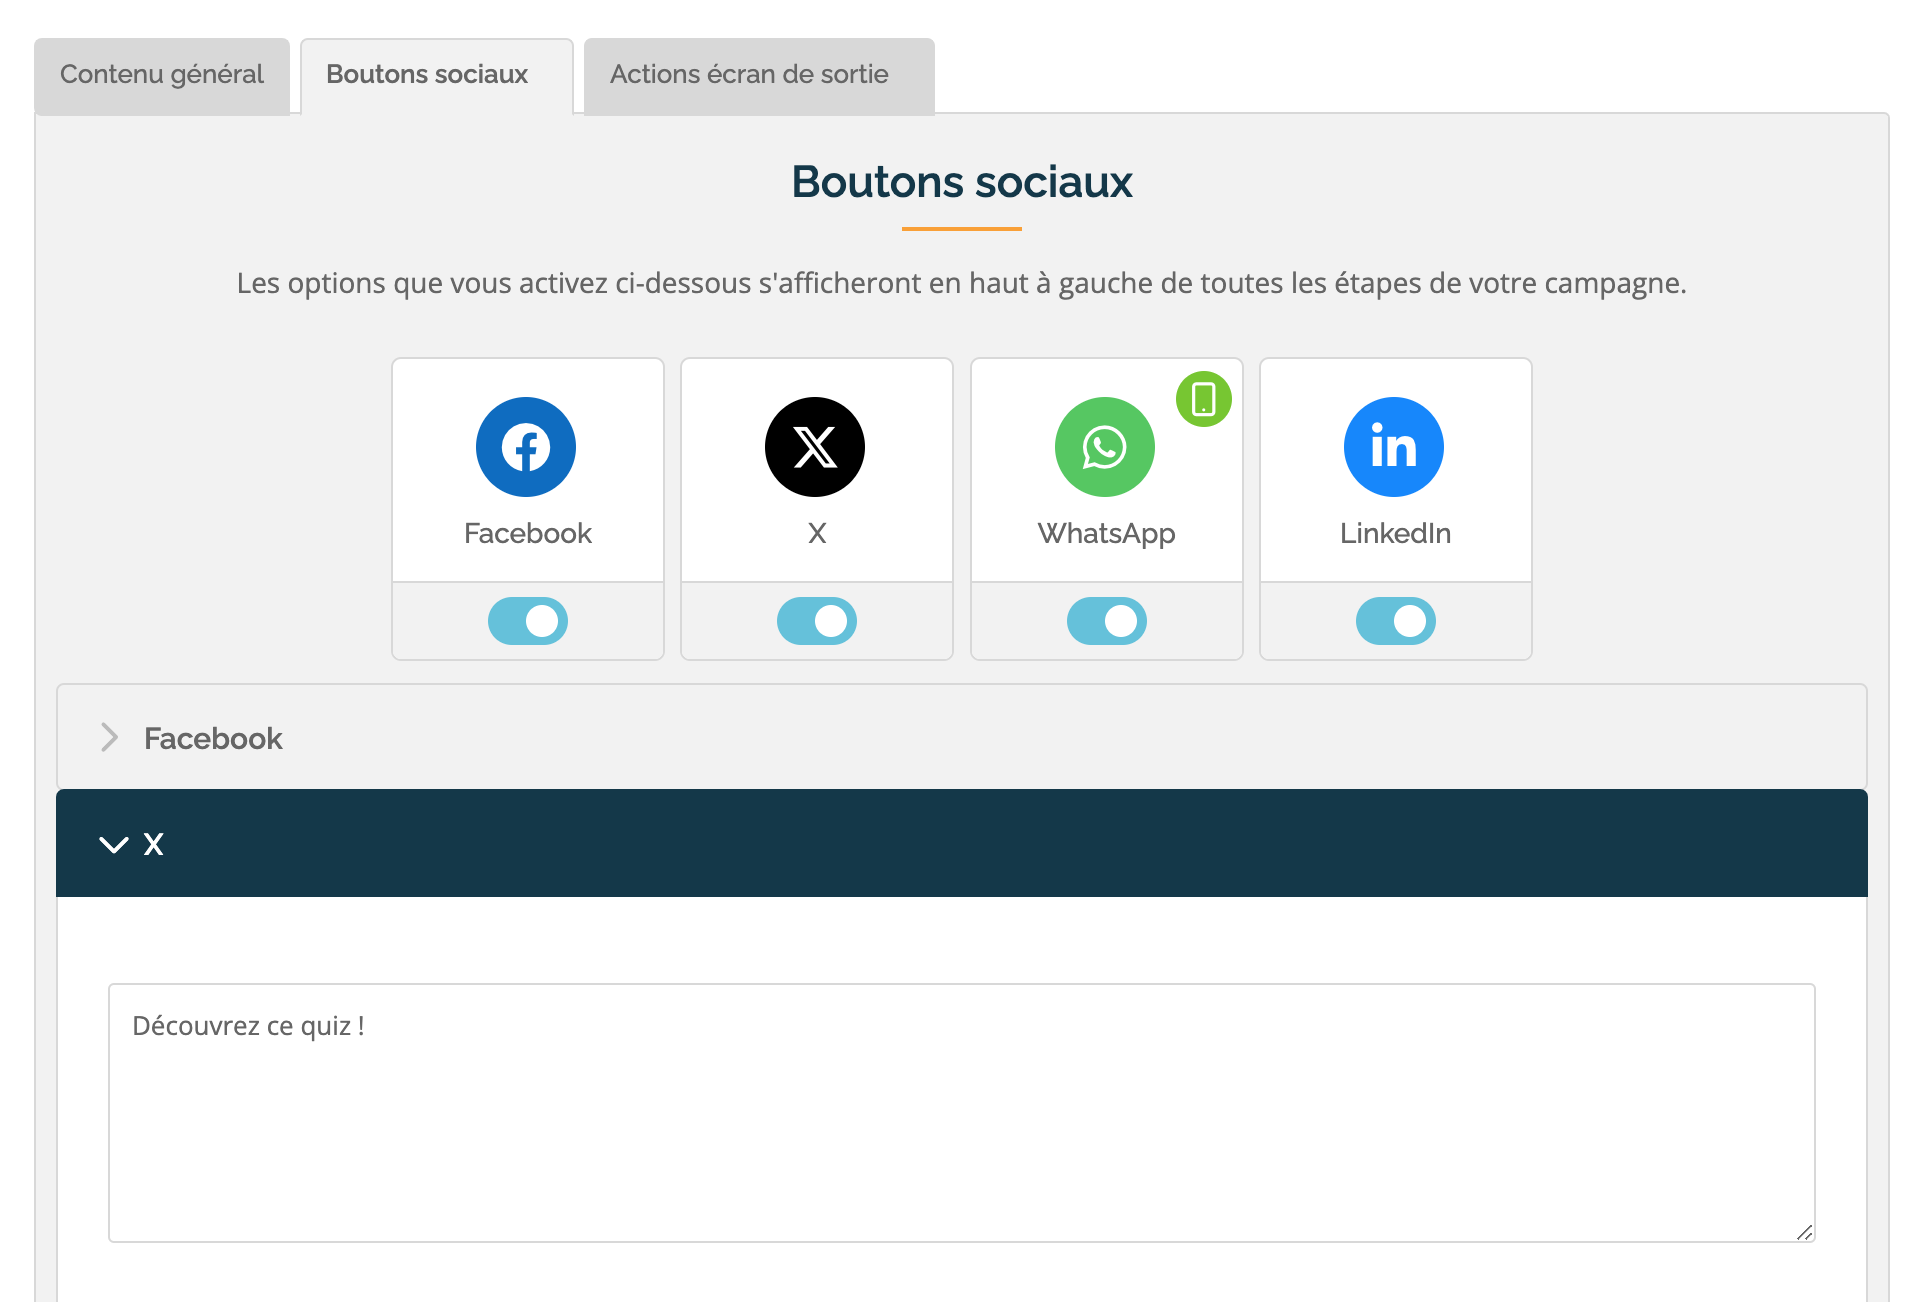The width and height of the screenshot is (1924, 1302).
Task: Disable the Facebook share toggle
Action: click(x=528, y=621)
